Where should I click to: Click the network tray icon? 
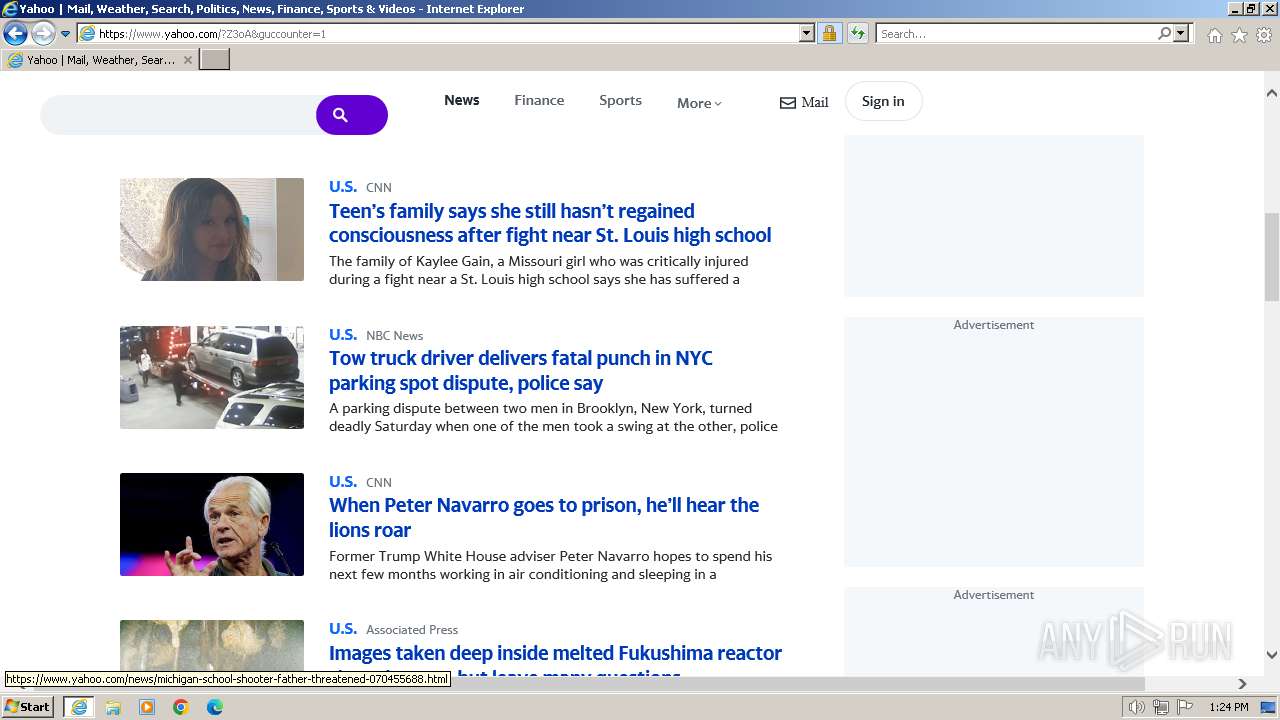click(1161, 707)
